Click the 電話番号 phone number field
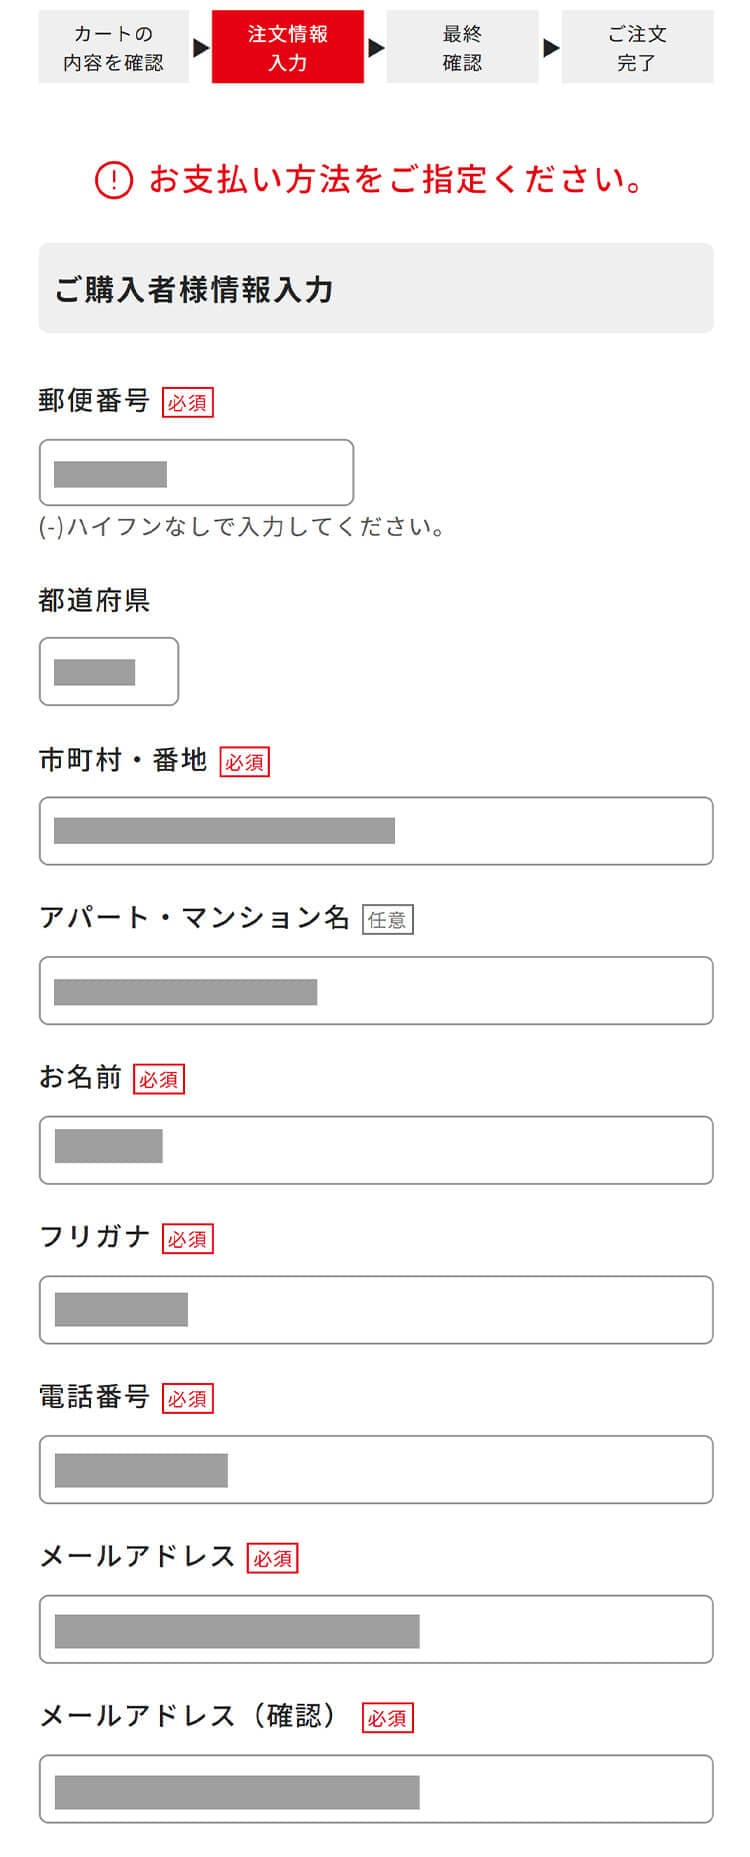 click(x=376, y=1470)
